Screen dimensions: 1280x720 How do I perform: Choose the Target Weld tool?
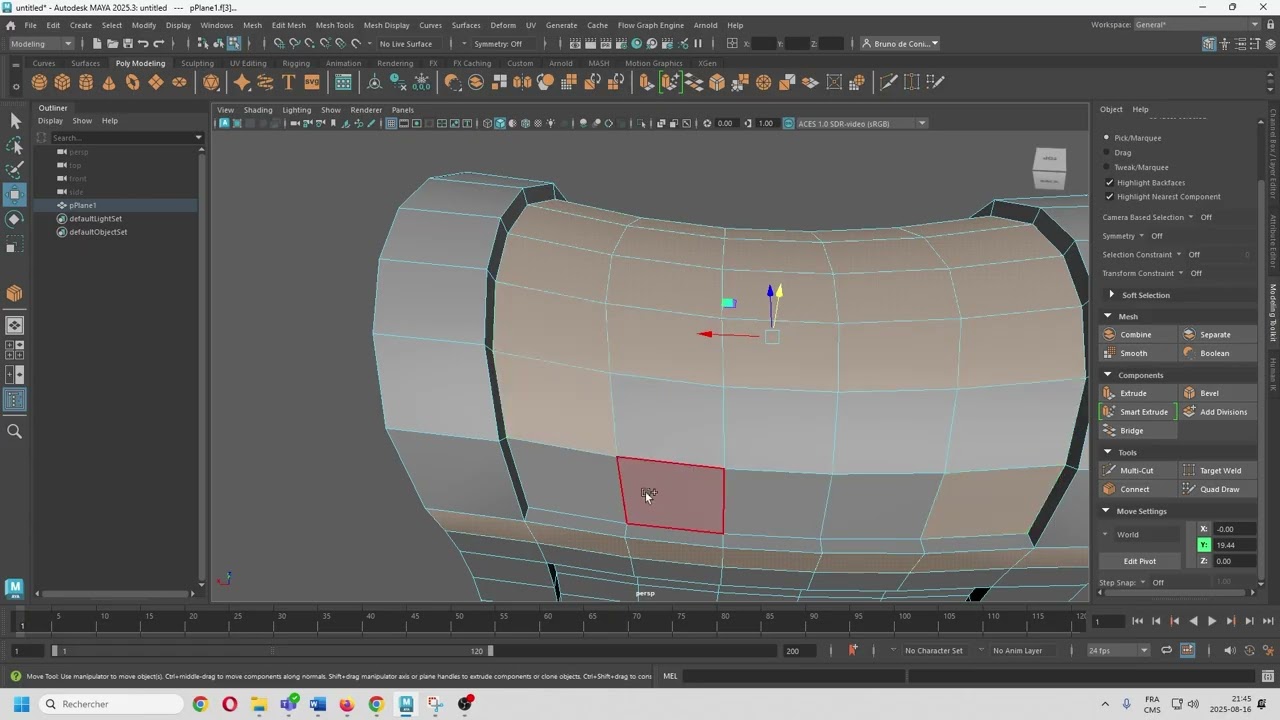coord(1219,470)
